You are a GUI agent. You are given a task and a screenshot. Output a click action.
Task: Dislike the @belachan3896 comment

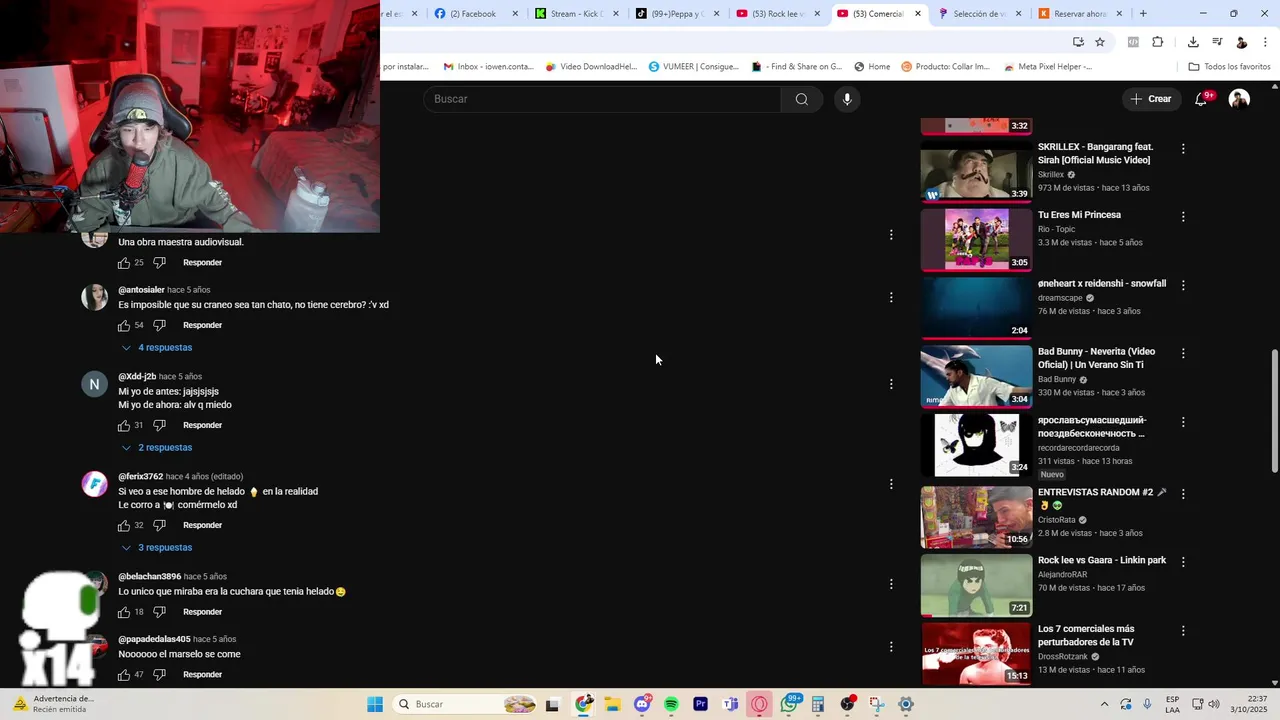159,612
